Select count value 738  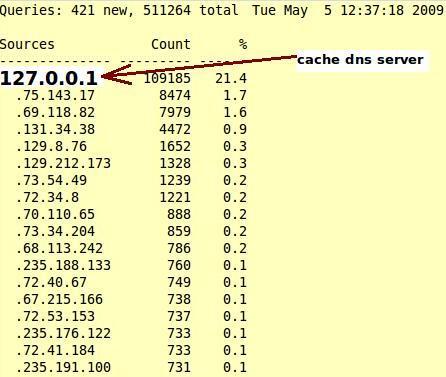179,300
